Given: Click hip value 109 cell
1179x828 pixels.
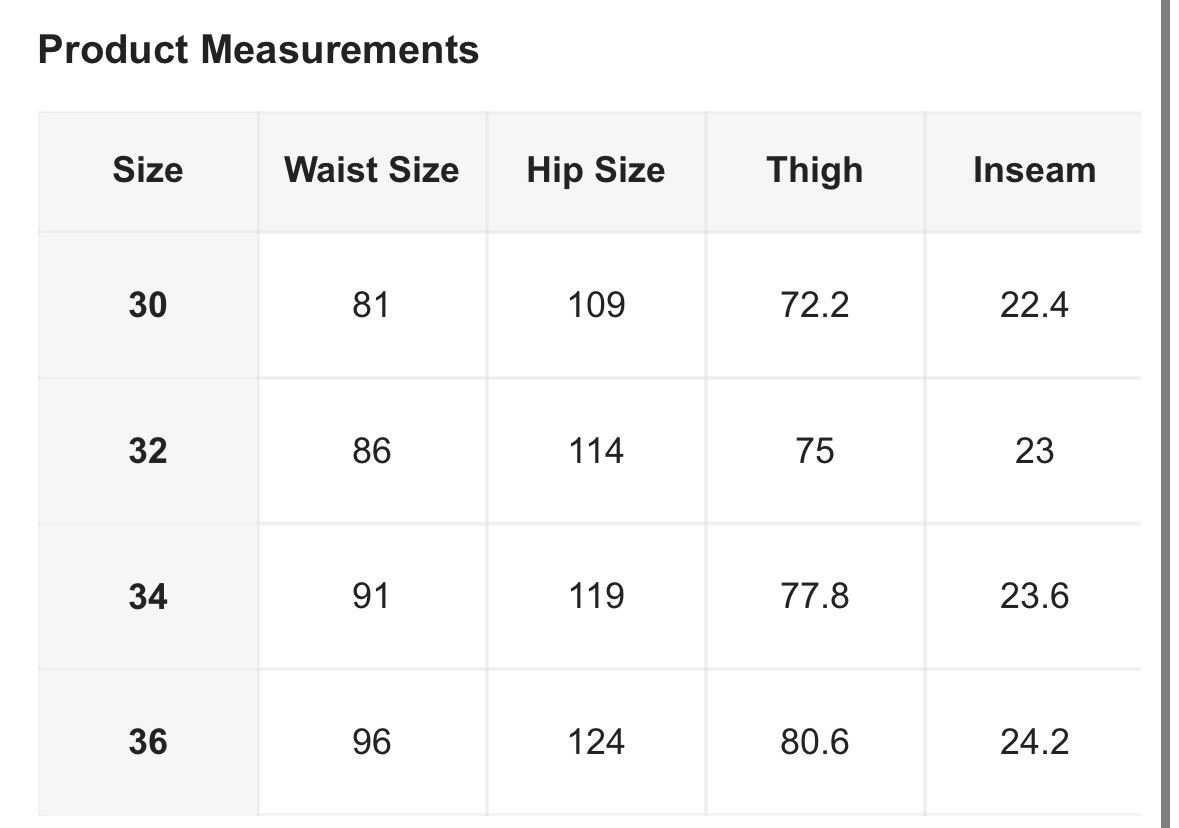Looking at the screenshot, I should pyautogui.click(x=596, y=305).
